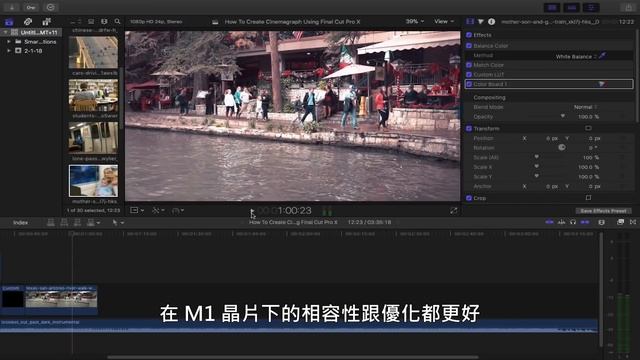Click the Crop onscreen controls icon

[x=588, y=198]
